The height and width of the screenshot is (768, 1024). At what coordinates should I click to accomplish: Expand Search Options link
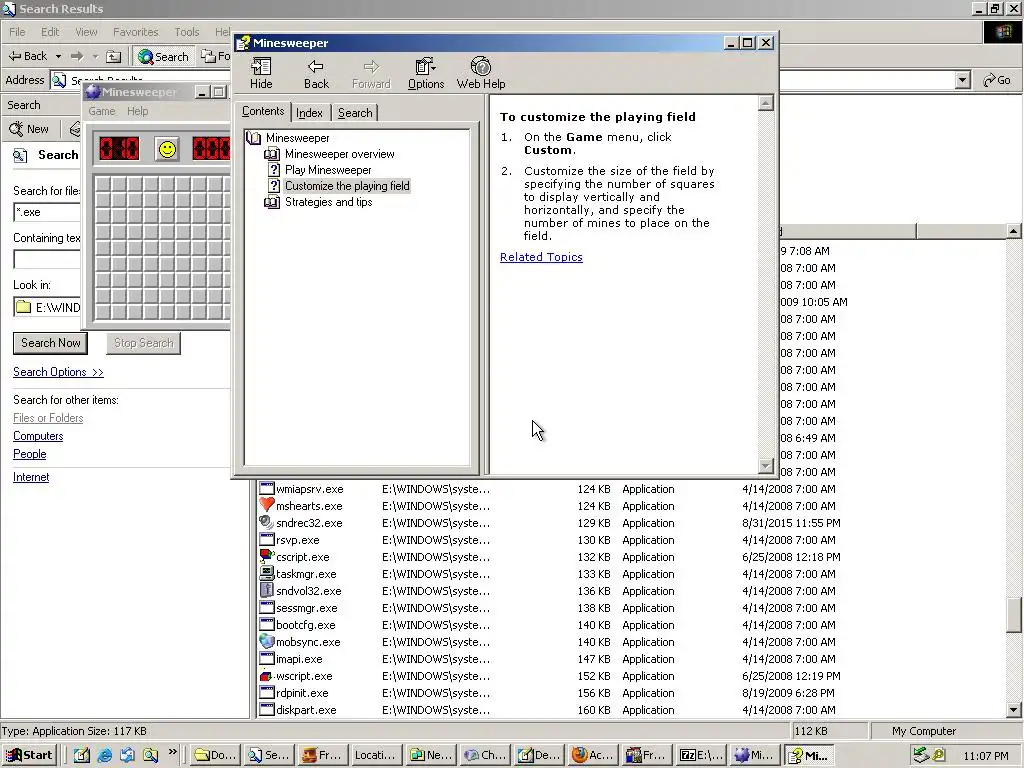(x=58, y=372)
